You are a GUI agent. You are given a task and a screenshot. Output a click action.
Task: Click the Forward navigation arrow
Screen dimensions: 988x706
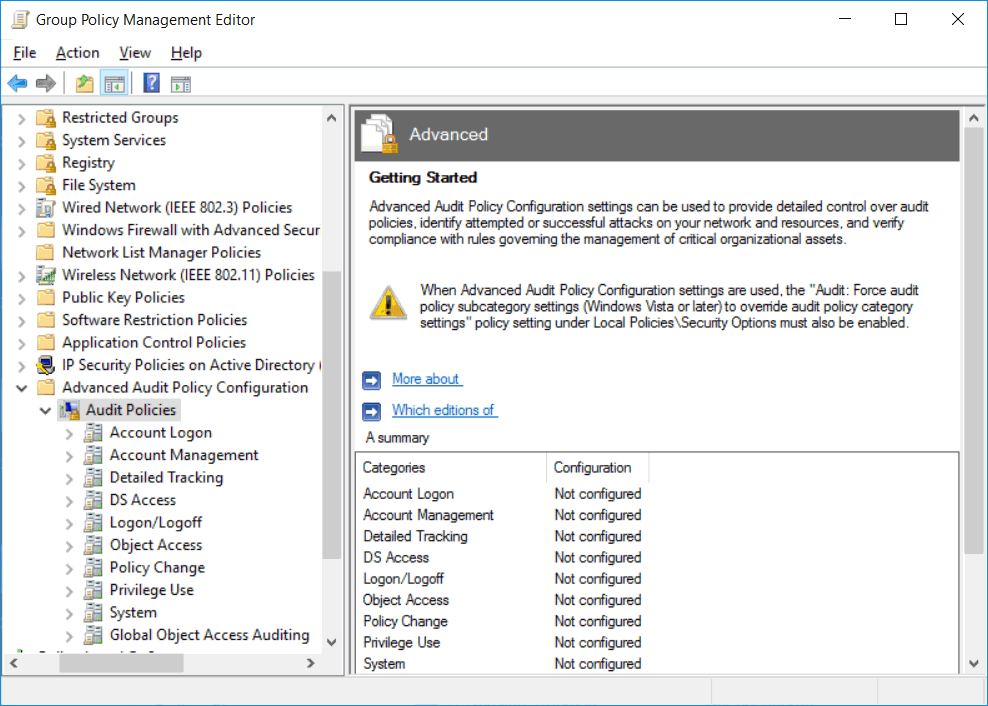(x=45, y=82)
